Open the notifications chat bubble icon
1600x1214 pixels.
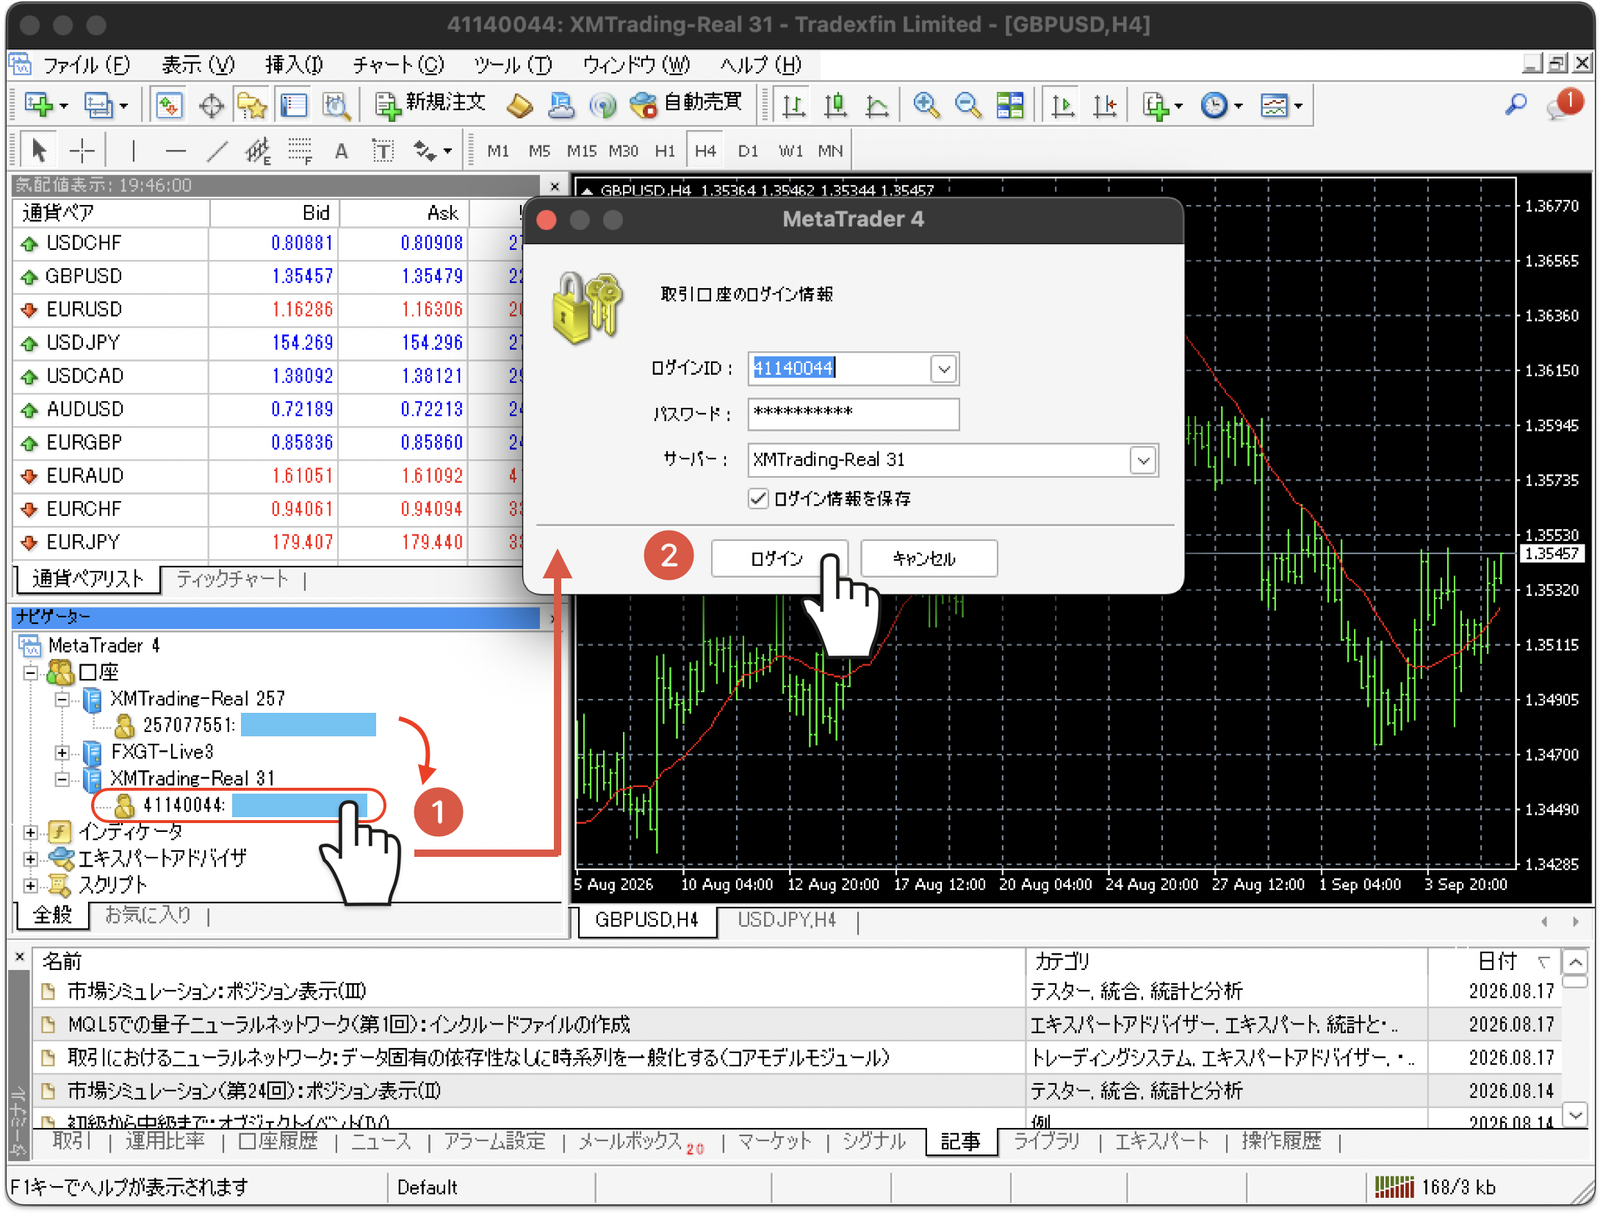click(1563, 104)
